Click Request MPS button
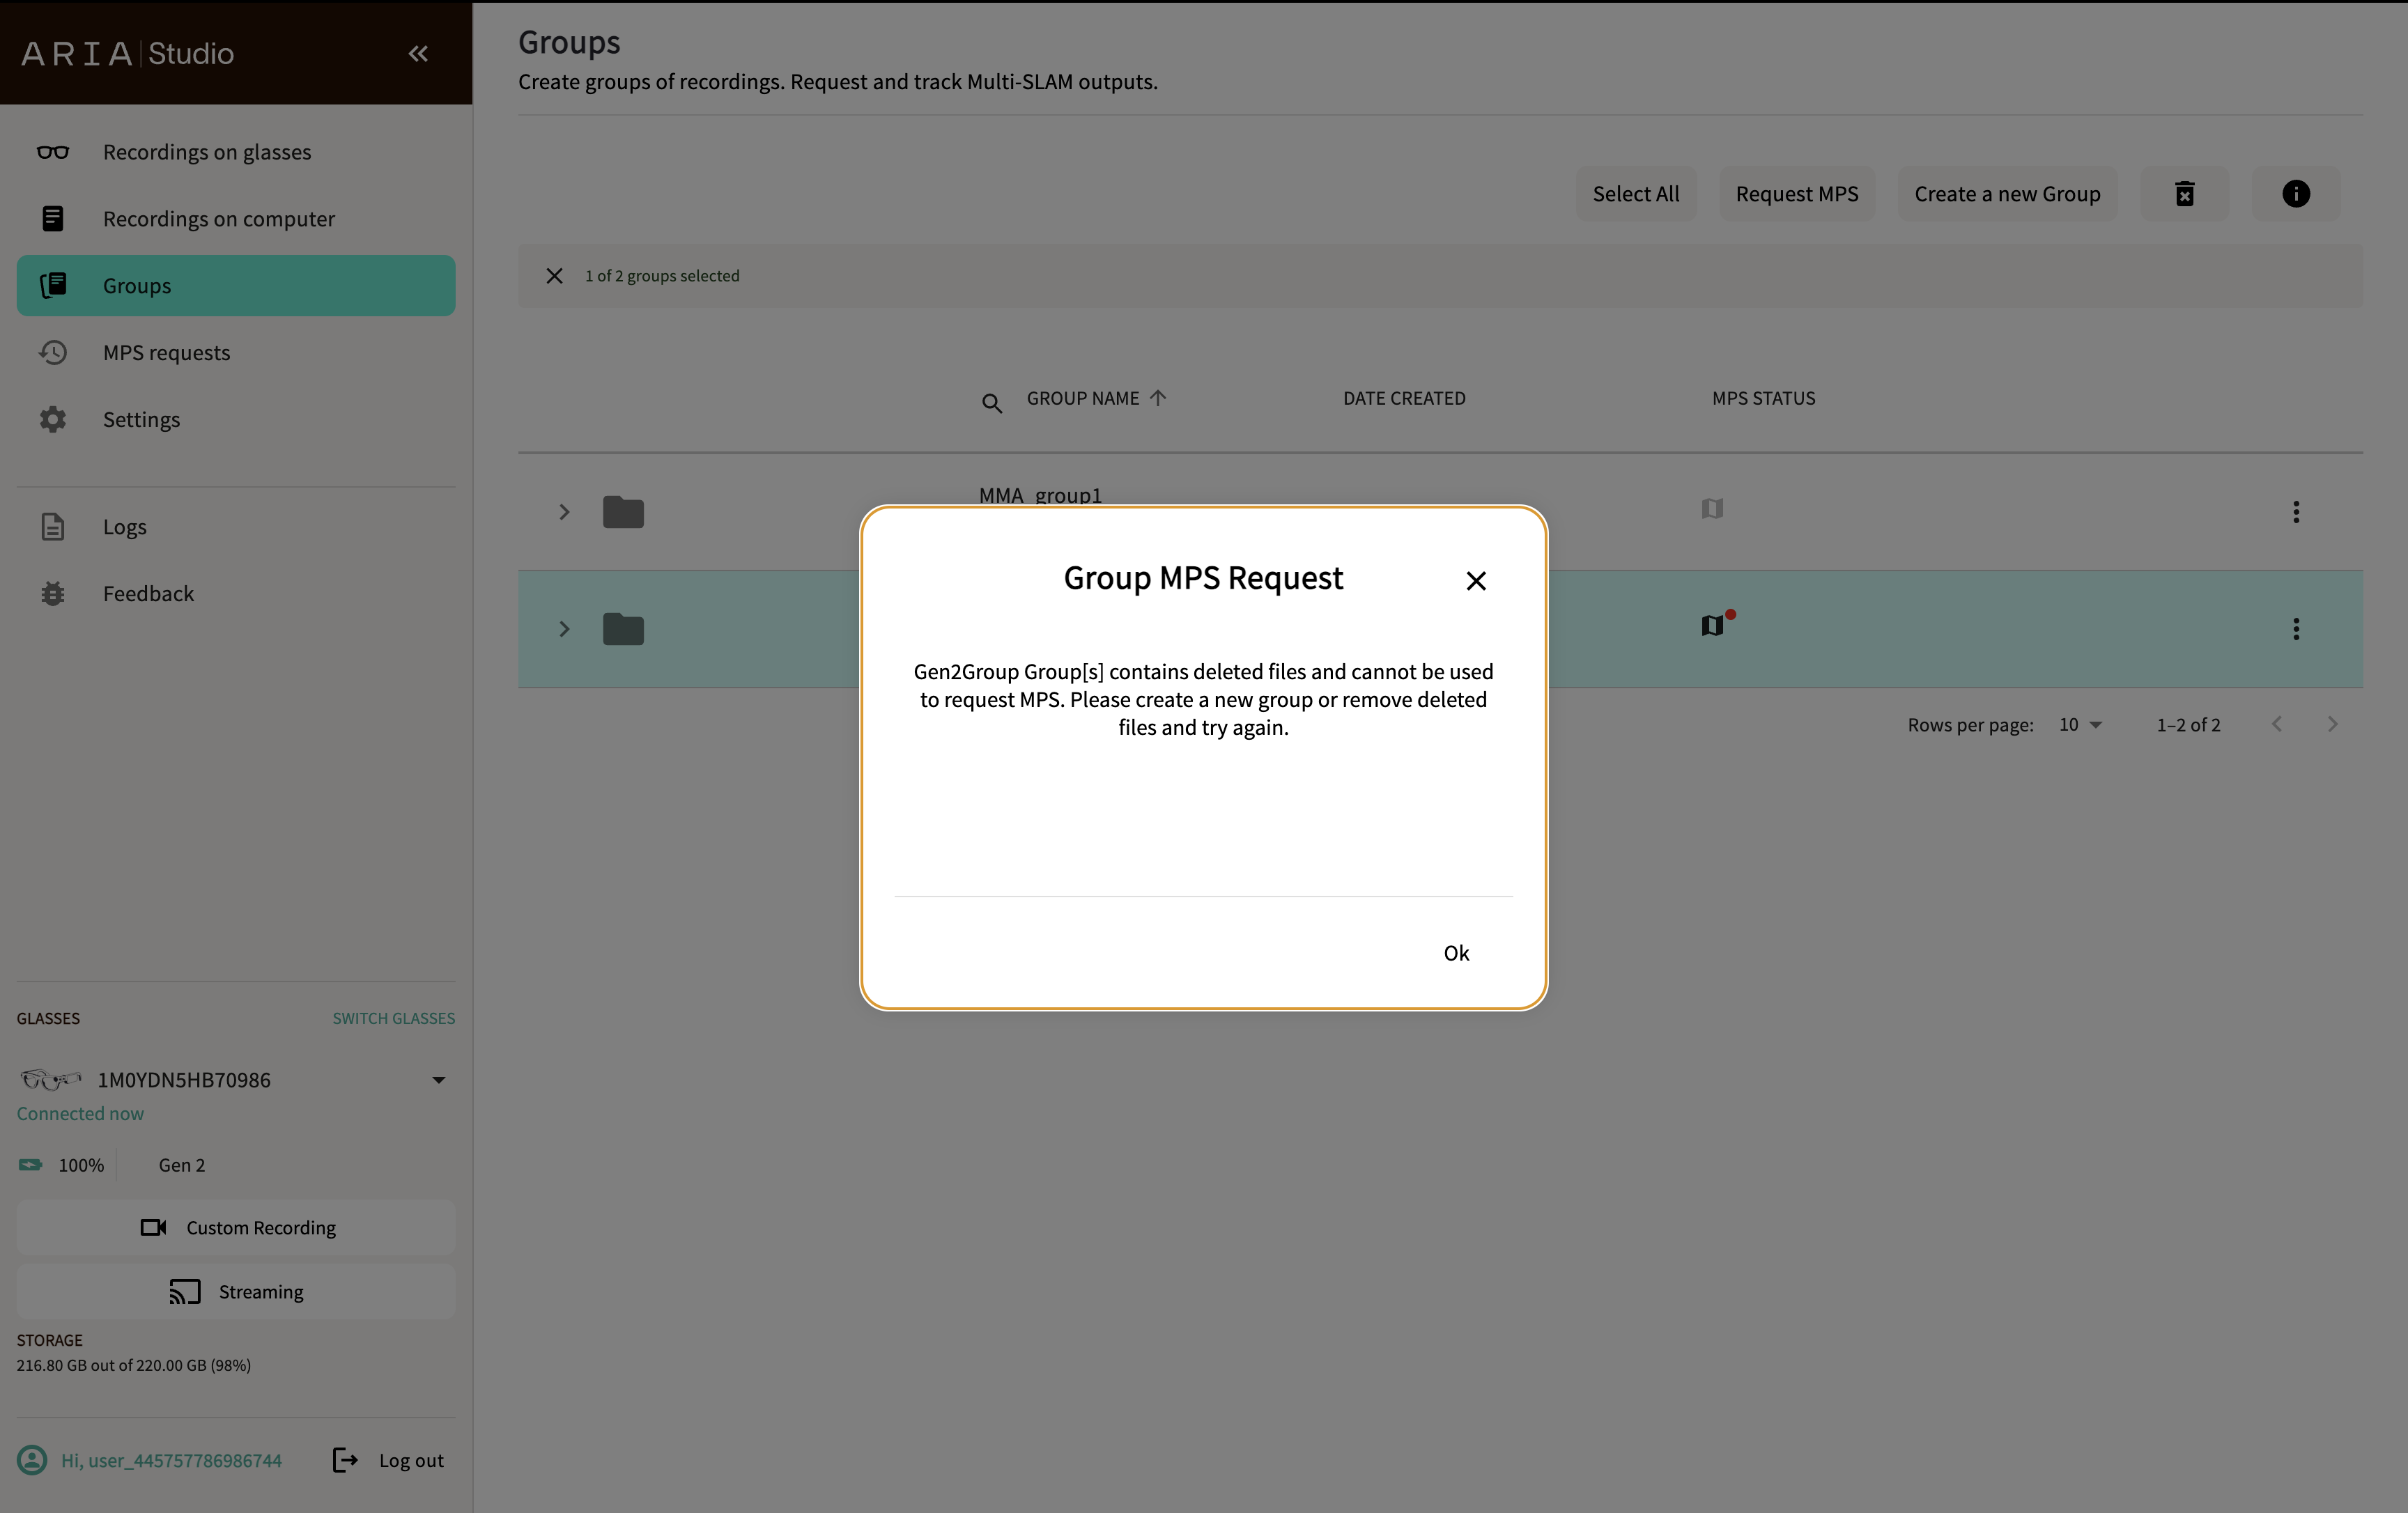 [1797, 194]
